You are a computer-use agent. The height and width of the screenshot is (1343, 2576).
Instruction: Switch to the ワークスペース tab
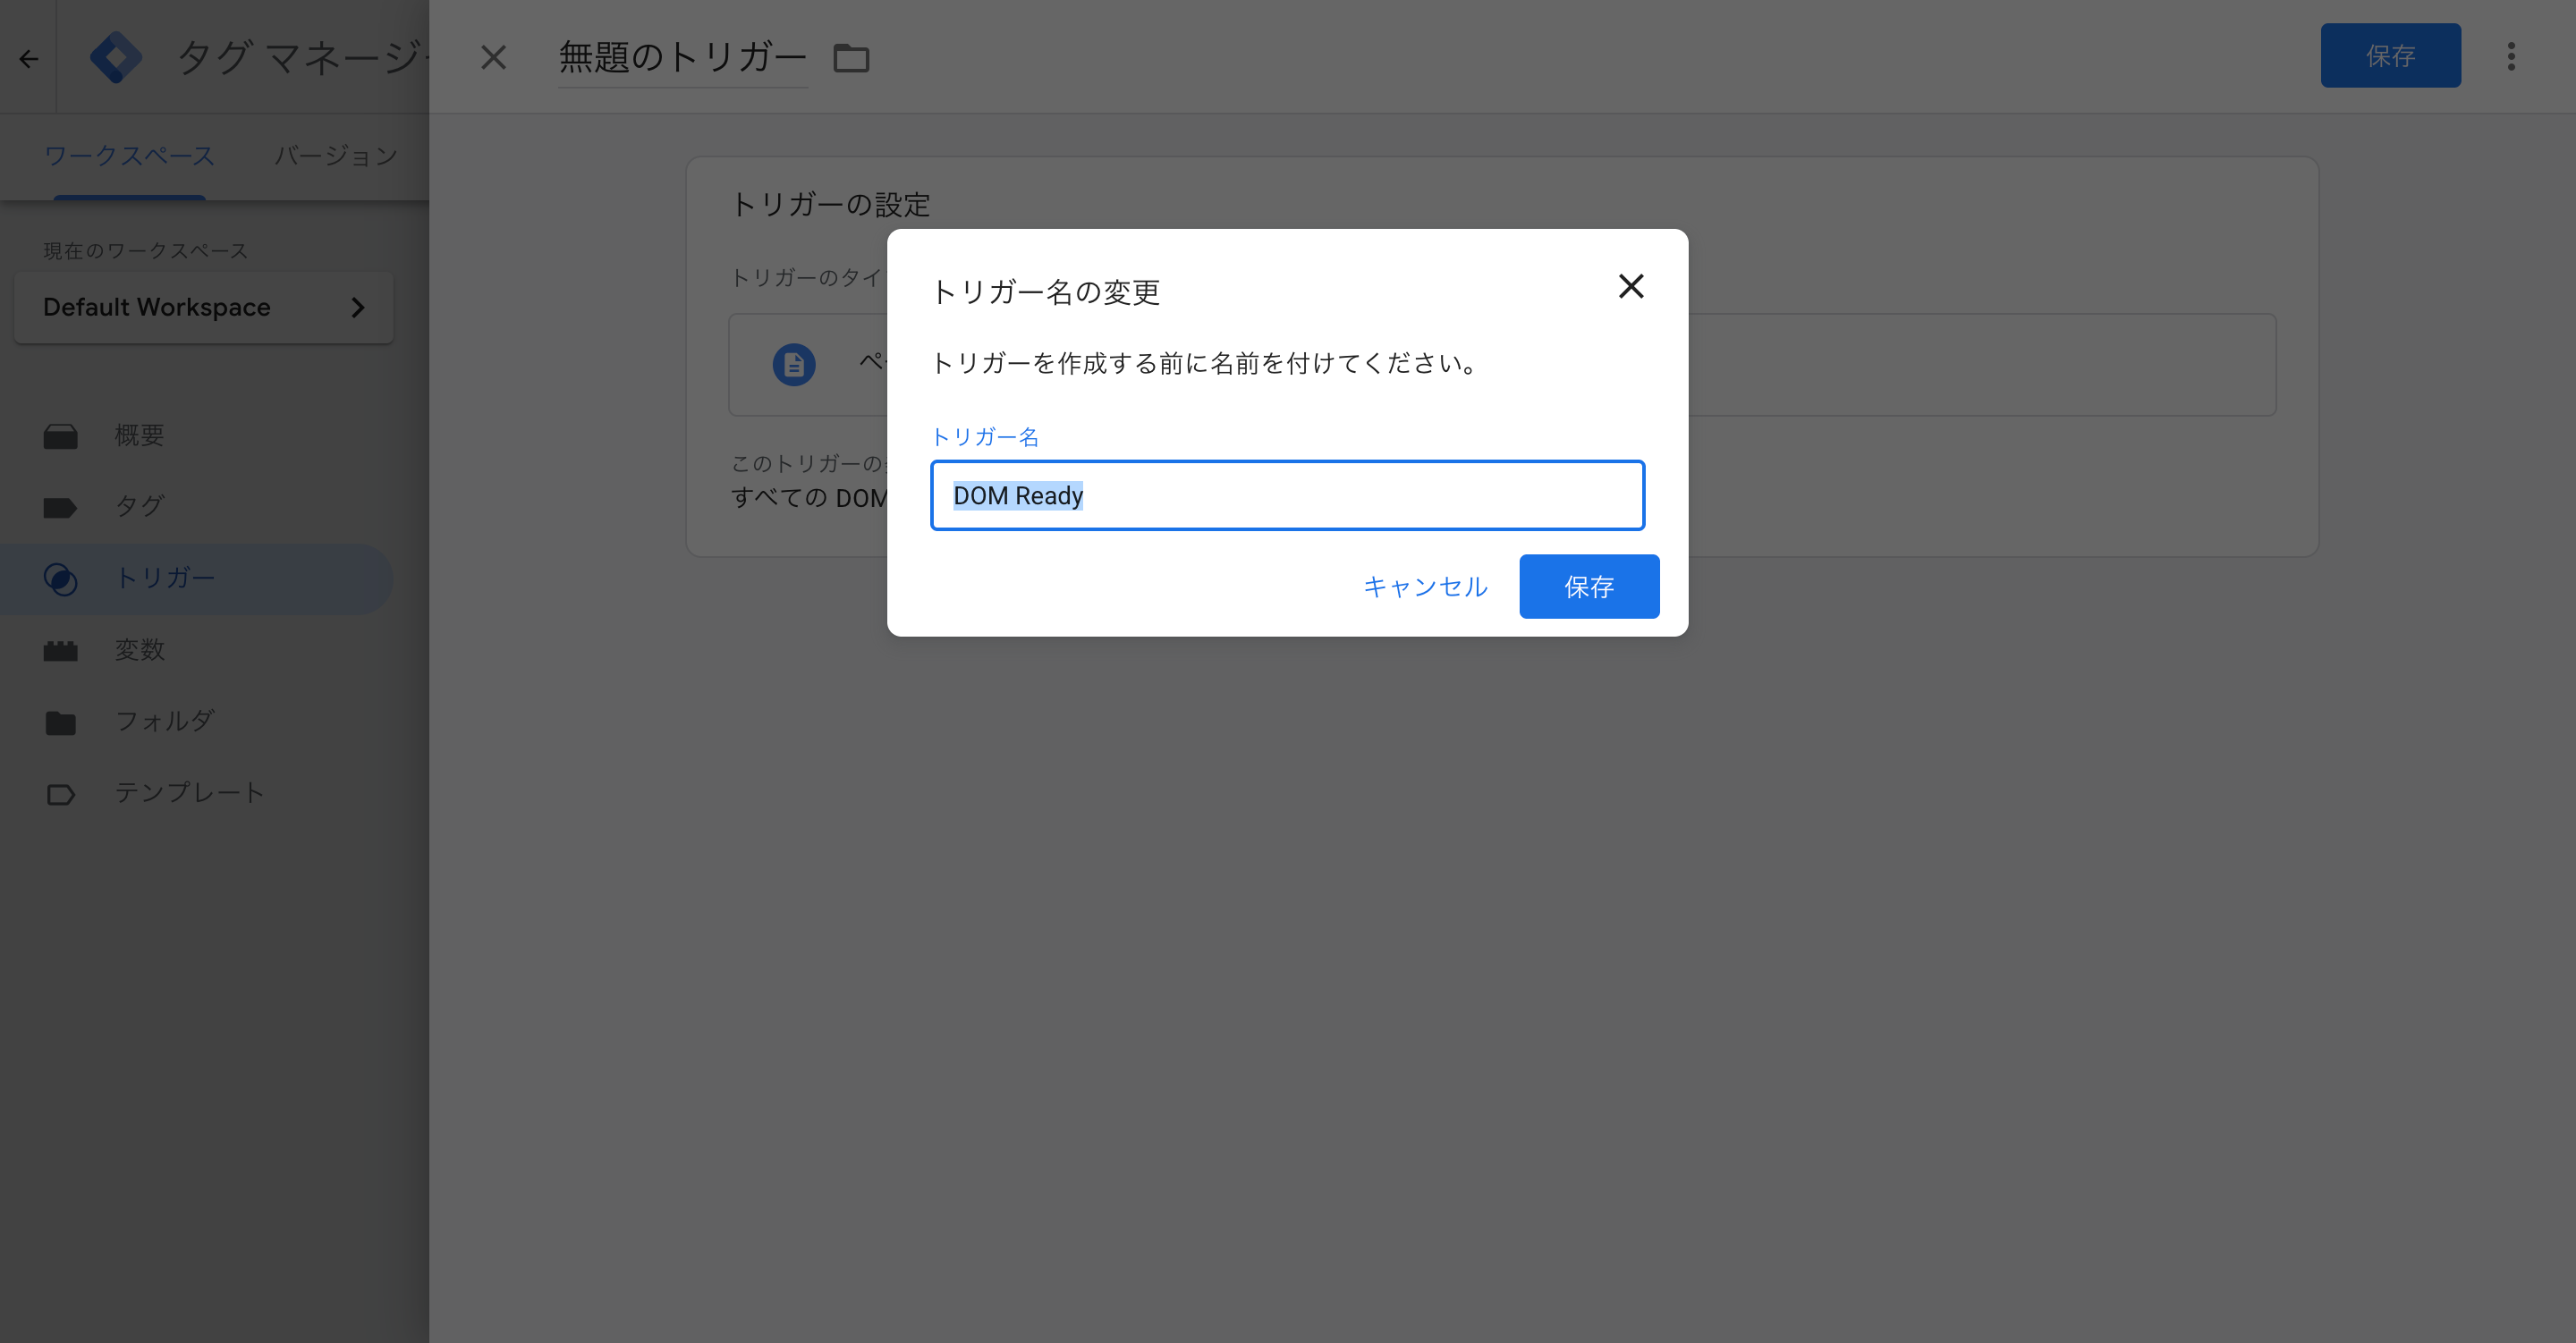(x=129, y=156)
